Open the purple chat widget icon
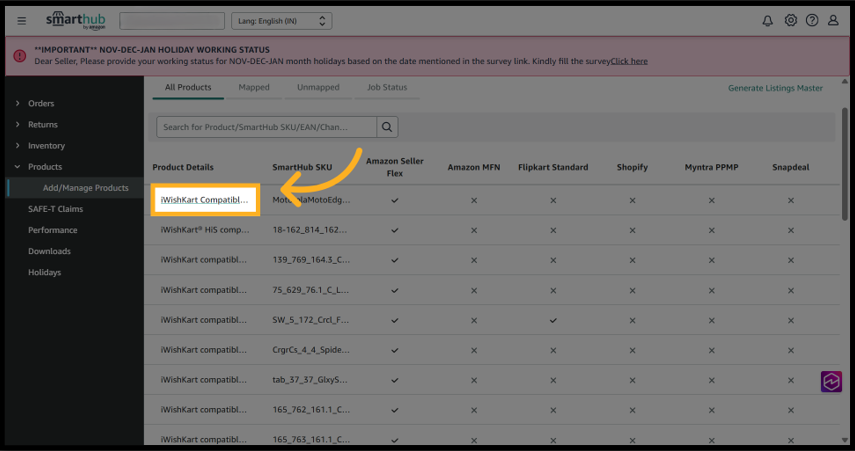 click(x=832, y=382)
